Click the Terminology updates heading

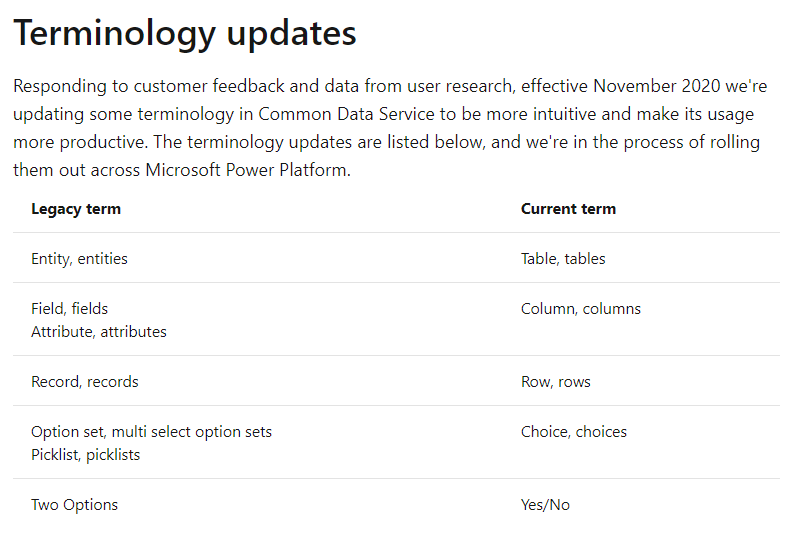click(x=185, y=34)
